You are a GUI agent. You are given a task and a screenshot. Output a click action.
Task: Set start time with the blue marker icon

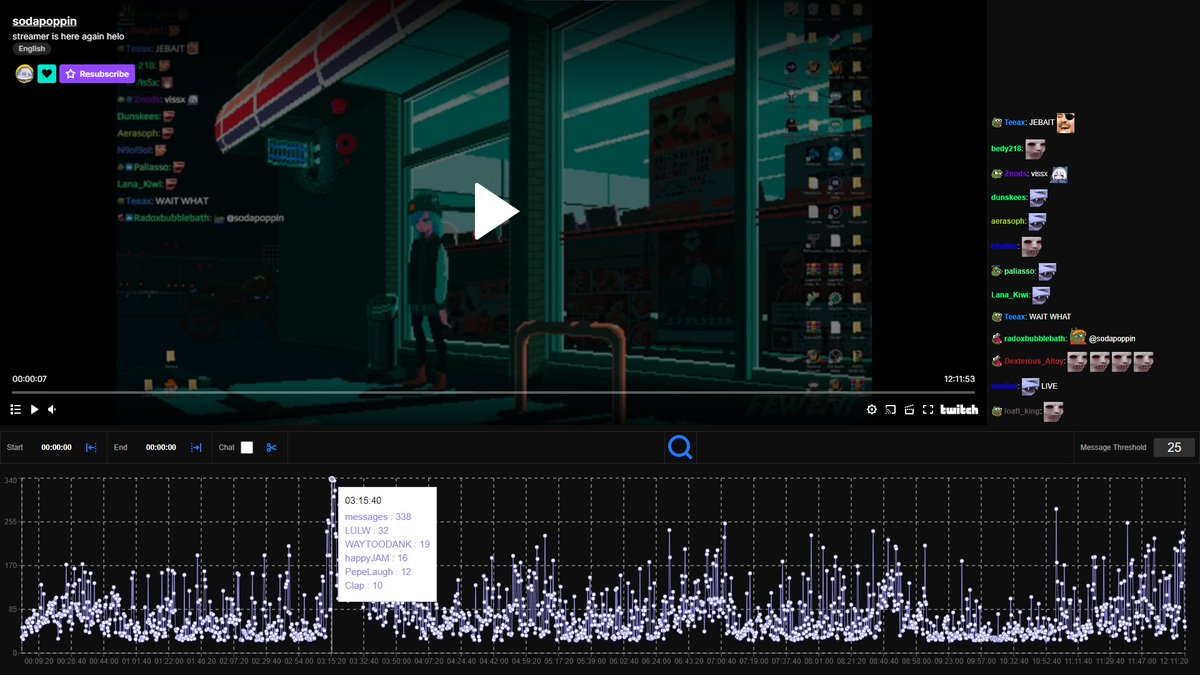(91, 447)
